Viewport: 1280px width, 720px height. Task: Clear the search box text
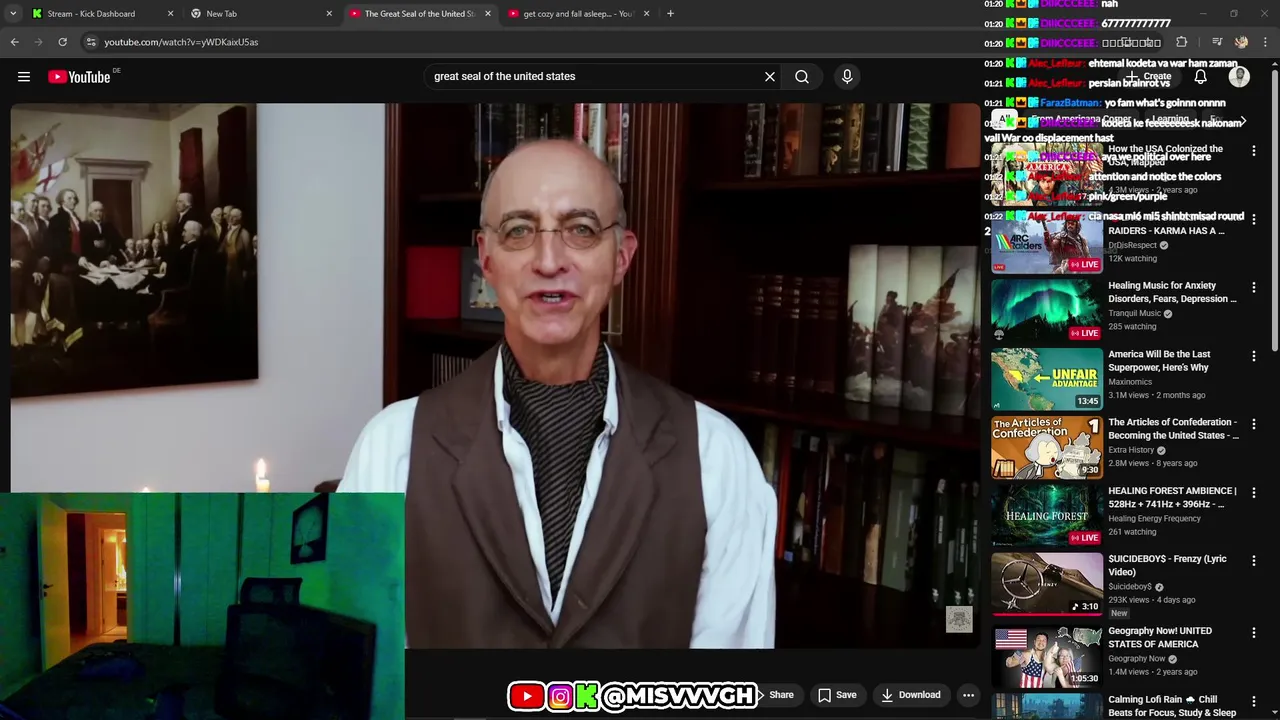[x=770, y=77]
